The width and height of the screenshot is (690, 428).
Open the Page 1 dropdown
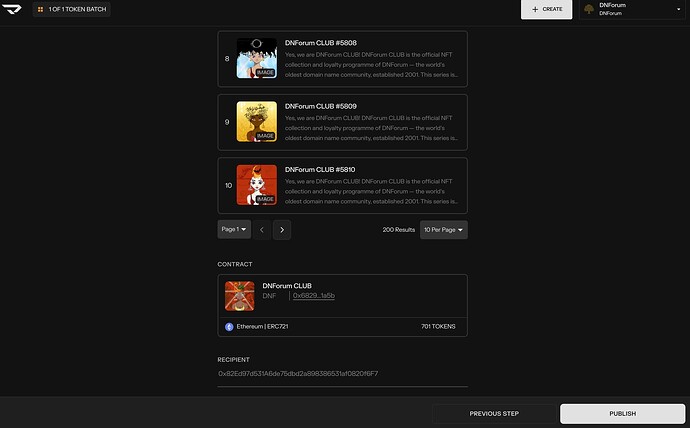coord(234,230)
